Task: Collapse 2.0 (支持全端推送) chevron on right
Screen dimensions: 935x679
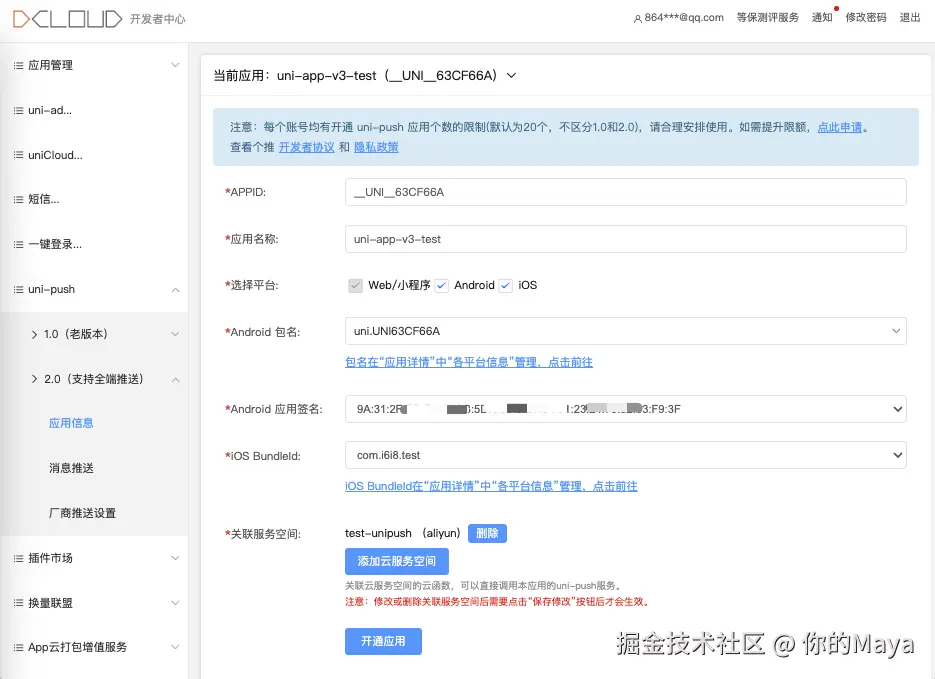Action: click(175, 380)
